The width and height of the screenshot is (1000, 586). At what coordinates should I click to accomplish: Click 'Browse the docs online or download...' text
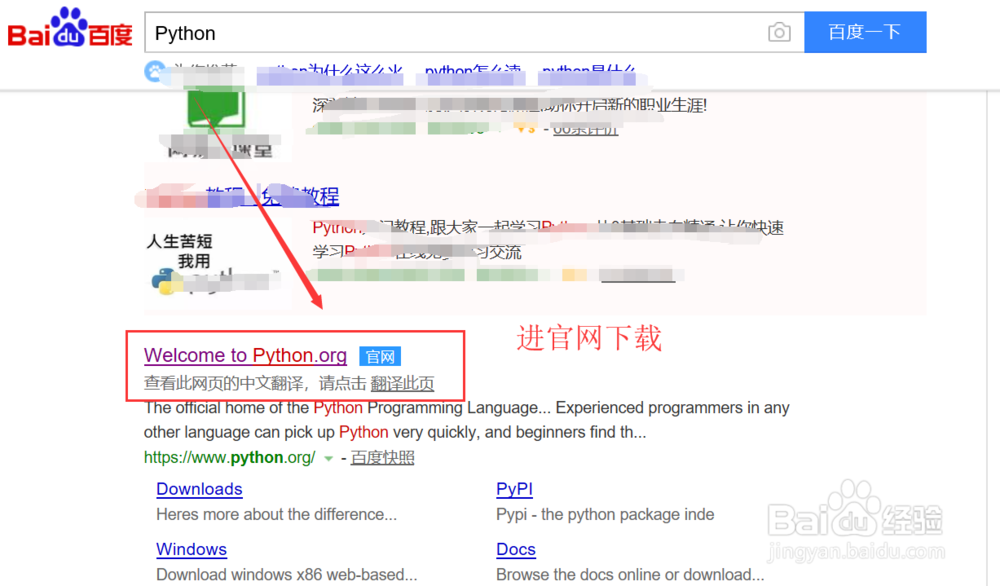(630, 575)
